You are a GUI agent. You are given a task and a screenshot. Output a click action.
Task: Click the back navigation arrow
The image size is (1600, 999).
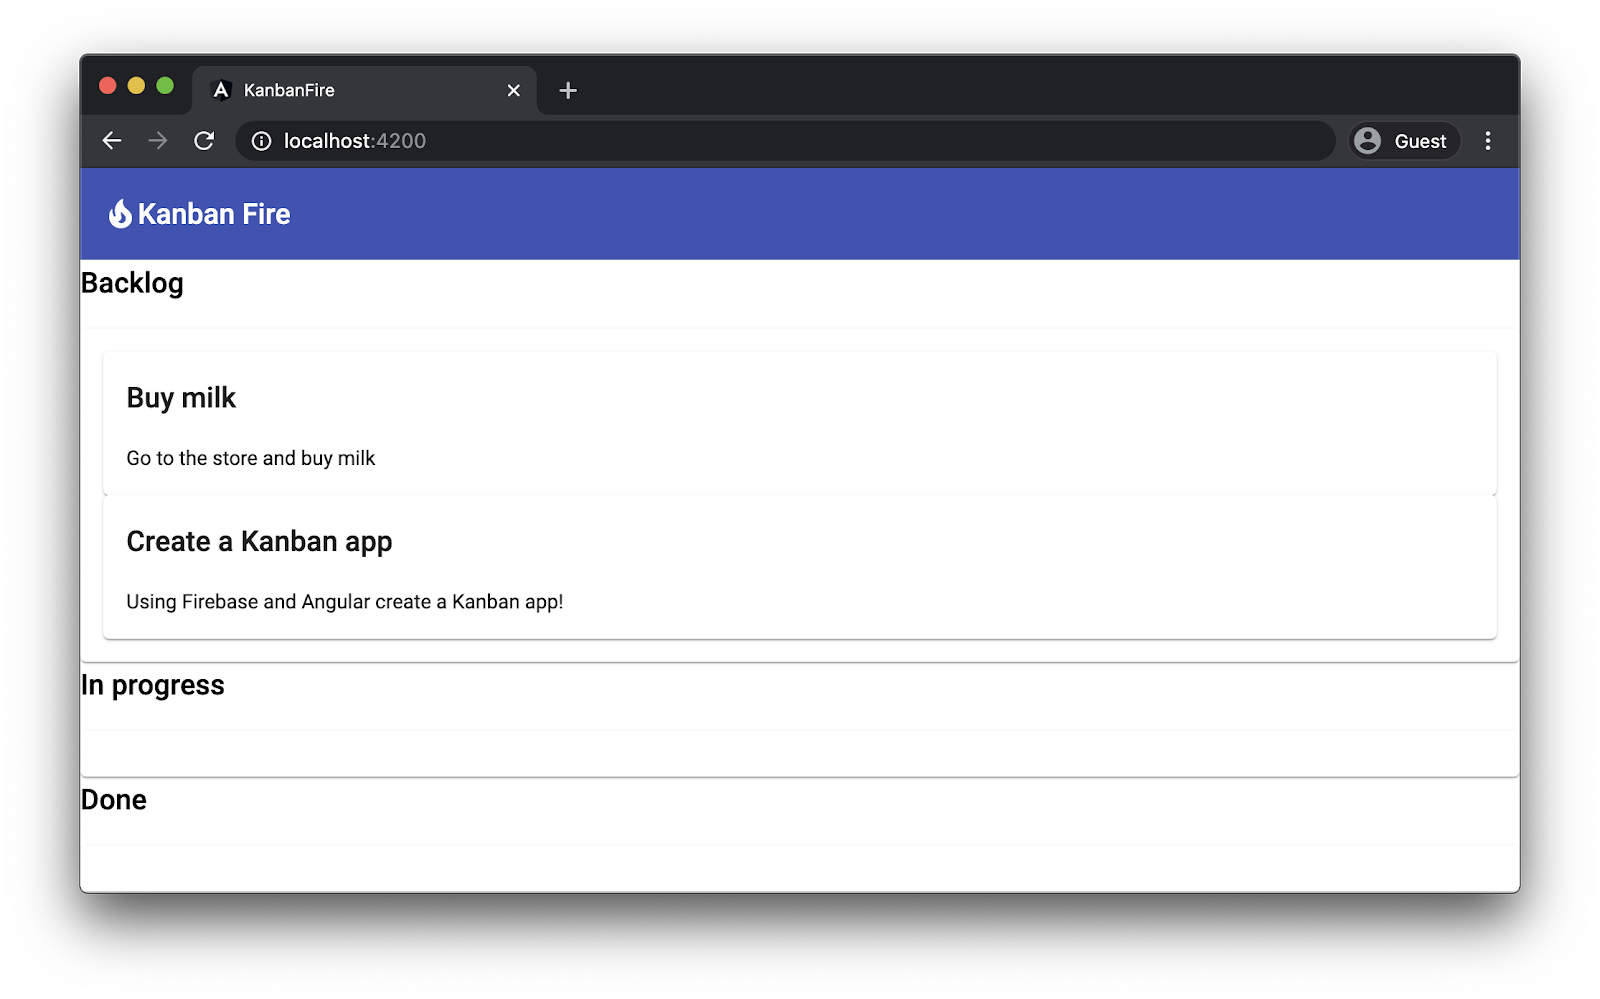point(111,141)
